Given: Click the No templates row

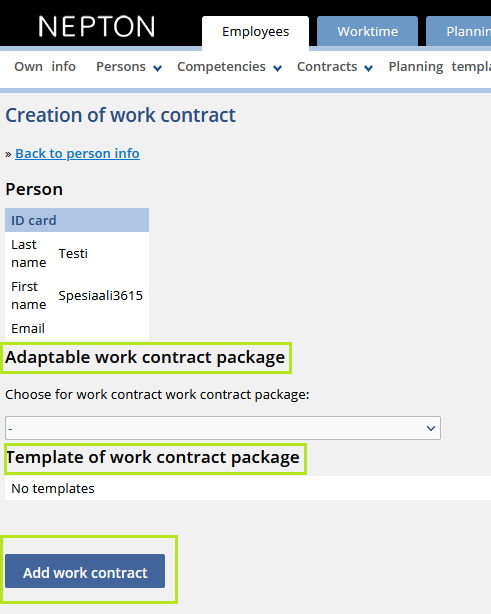Looking at the screenshot, I should [x=248, y=488].
